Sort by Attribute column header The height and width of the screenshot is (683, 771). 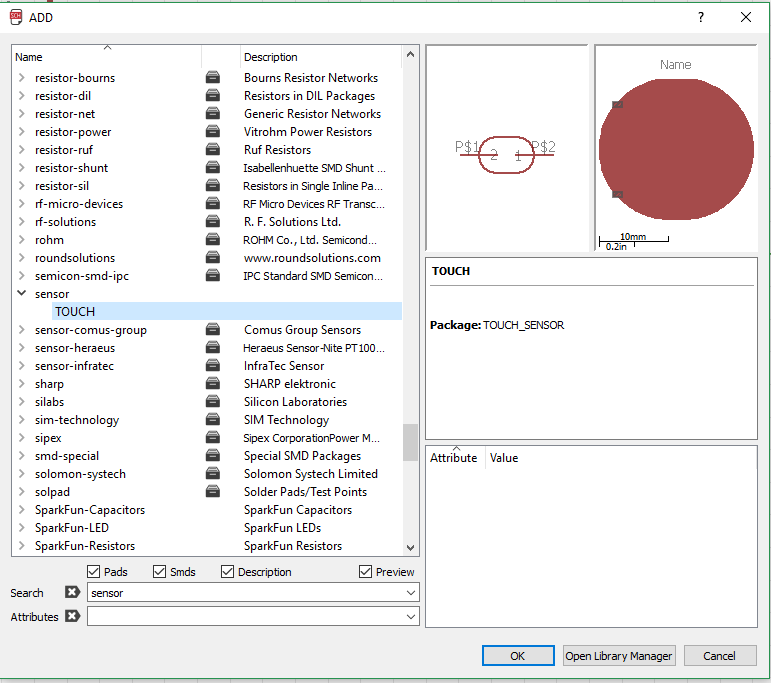pyautogui.click(x=455, y=458)
